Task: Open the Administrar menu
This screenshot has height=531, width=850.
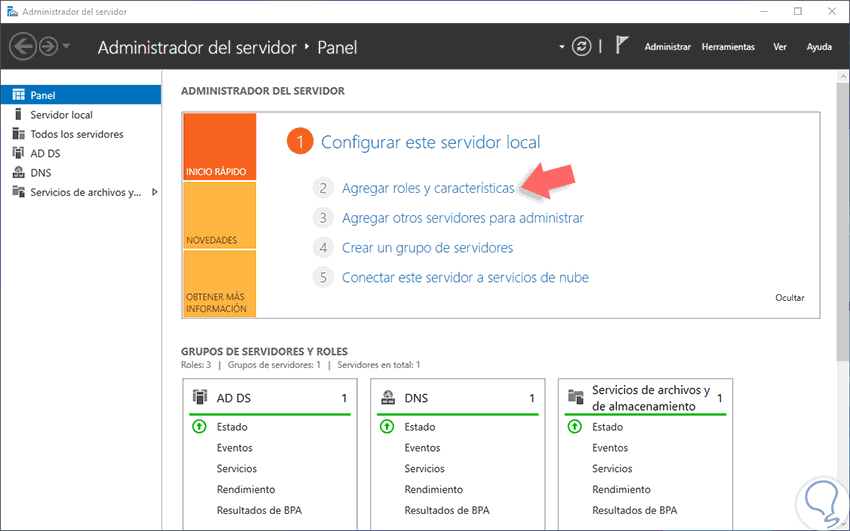Action: pos(667,47)
